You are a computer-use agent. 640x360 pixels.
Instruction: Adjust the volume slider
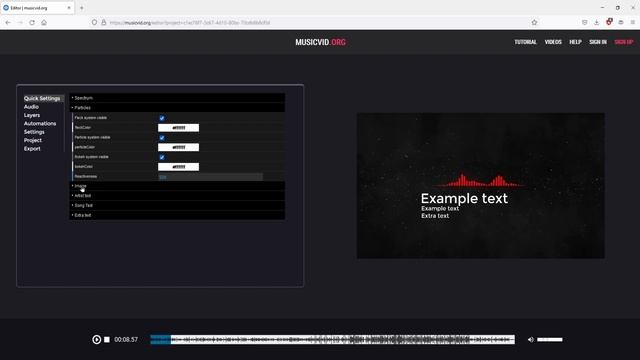(x=549, y=340)
